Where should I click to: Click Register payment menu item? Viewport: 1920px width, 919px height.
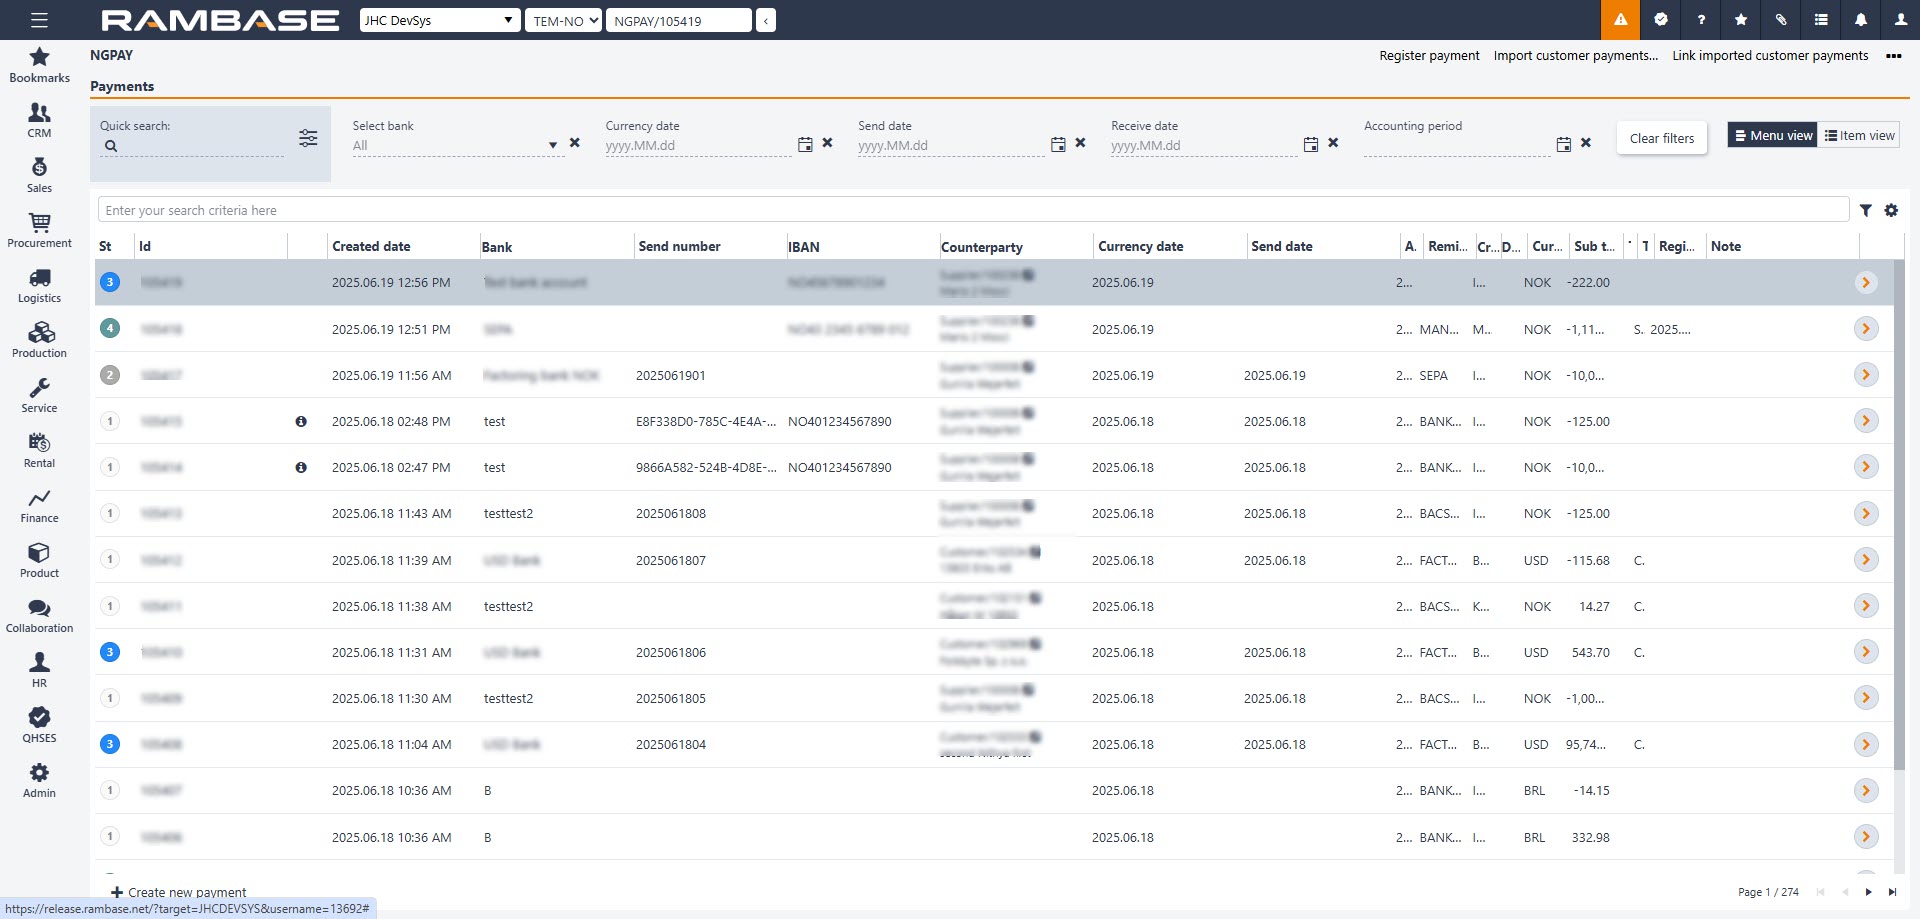point(1429,56)
